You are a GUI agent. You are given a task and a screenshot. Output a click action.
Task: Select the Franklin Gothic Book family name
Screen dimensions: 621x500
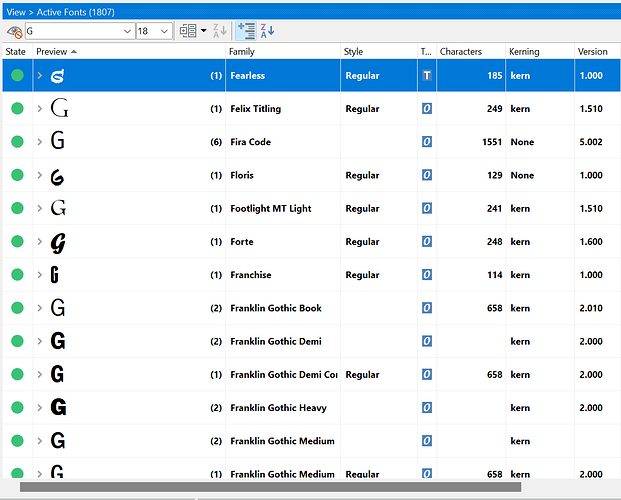click(x=276, y=308)
